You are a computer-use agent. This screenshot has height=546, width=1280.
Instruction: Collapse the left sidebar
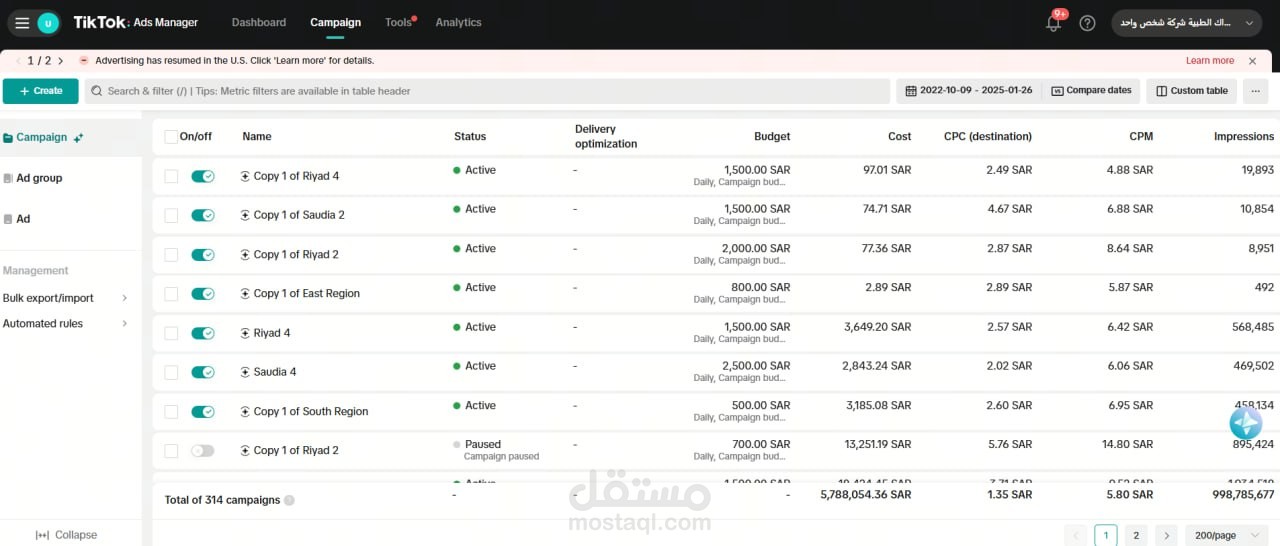pyautogui.click(x=66, y=535)
